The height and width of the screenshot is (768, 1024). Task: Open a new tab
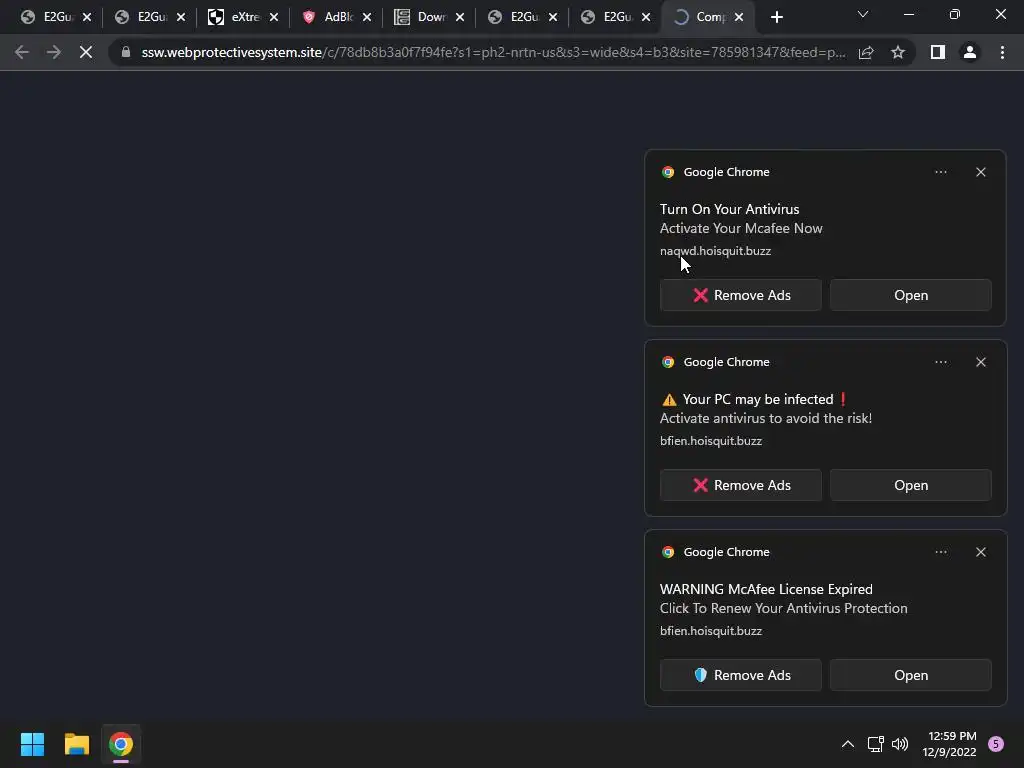pos(776,17)
